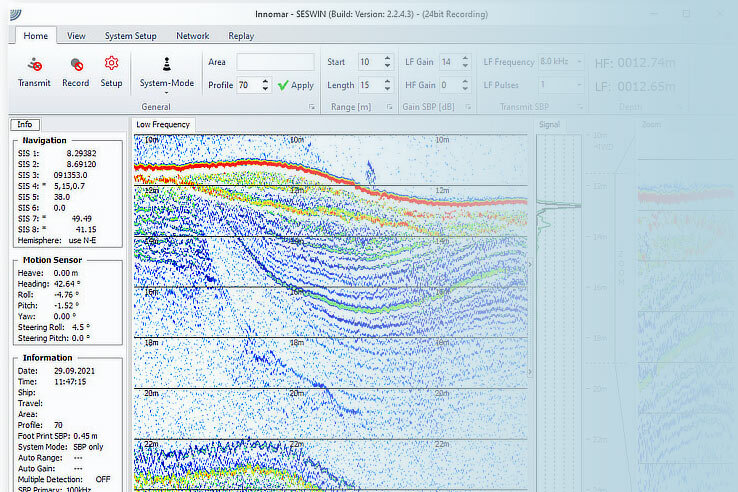Click the 'Multiple Detection: OFF' entry
Screen dimensions: 738x492
coord(64,479)
